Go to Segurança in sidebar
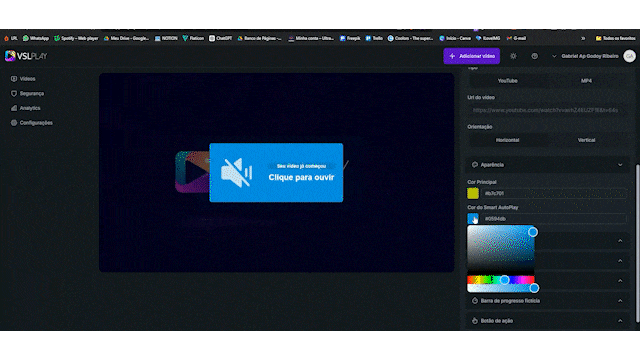 tap(27, 93)
